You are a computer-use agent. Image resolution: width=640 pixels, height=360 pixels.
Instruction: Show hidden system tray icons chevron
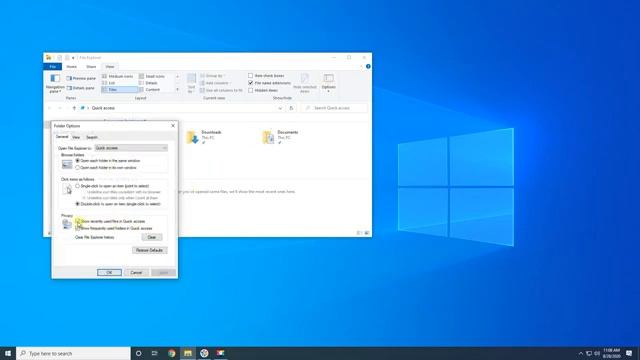pyautogui.click(x=581, y=353)
